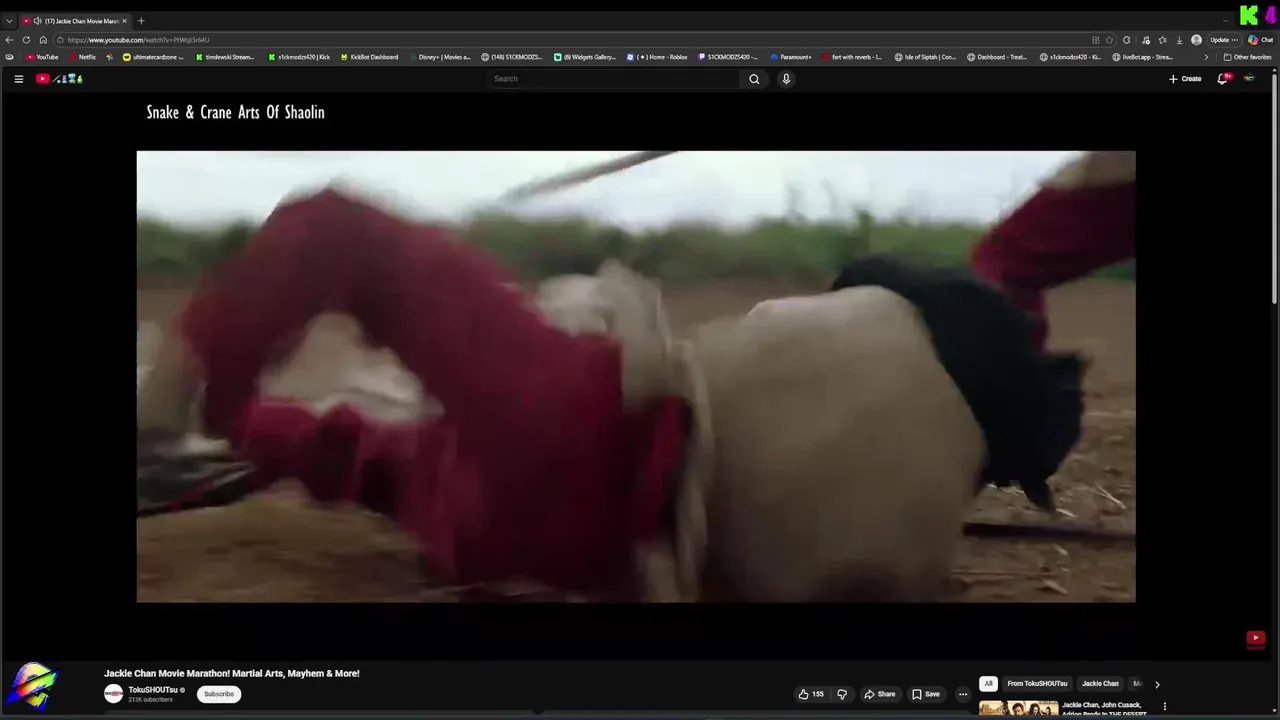
Task: Like the video with thumbs up
Action: [810, 694]
